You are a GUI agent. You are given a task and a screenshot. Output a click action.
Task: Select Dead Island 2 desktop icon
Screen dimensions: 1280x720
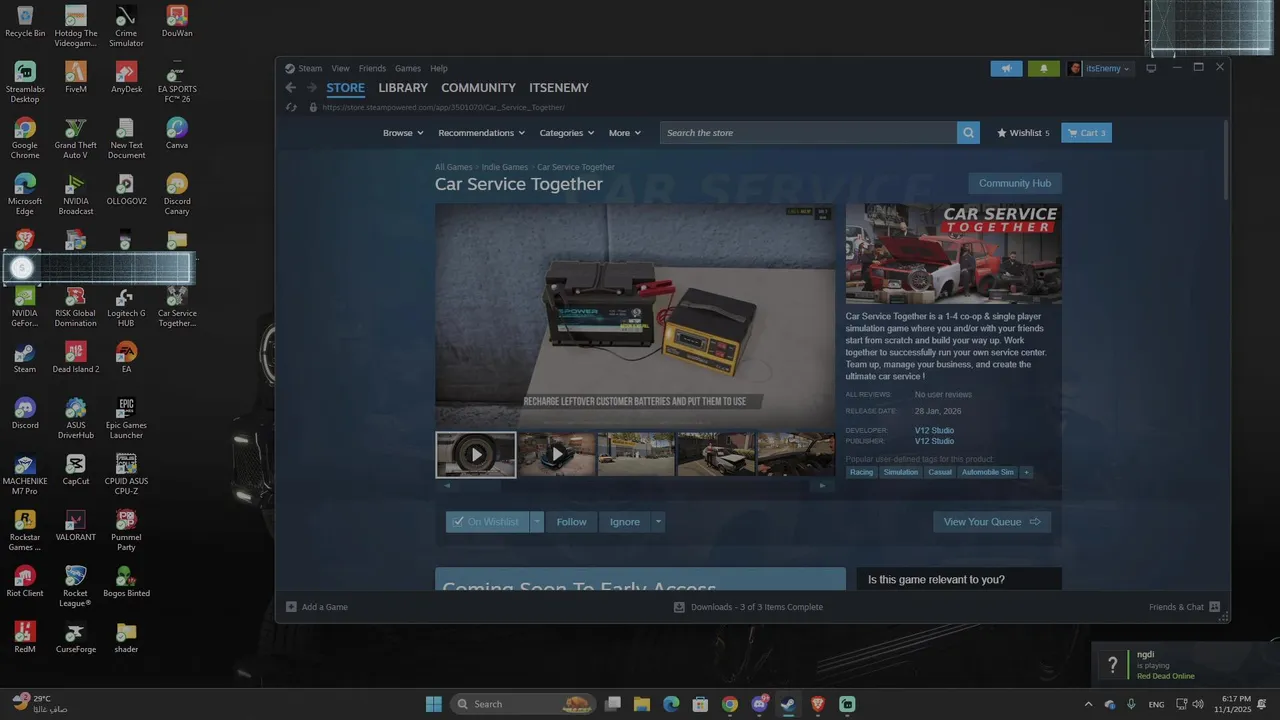point(76,357)
